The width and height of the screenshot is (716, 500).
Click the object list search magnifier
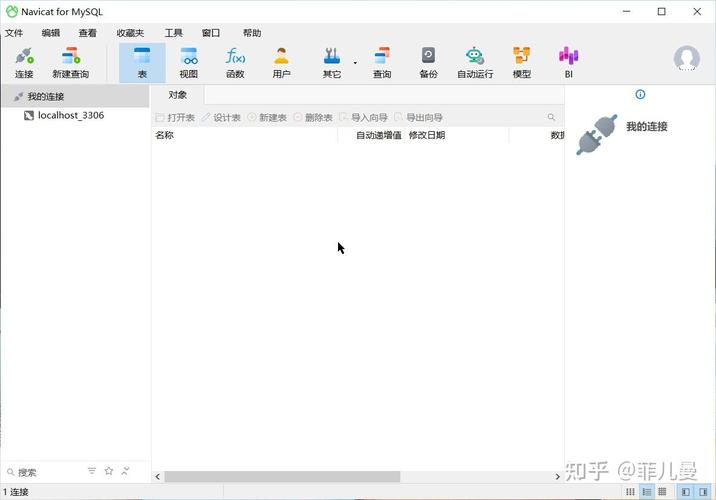coord(551,117)
